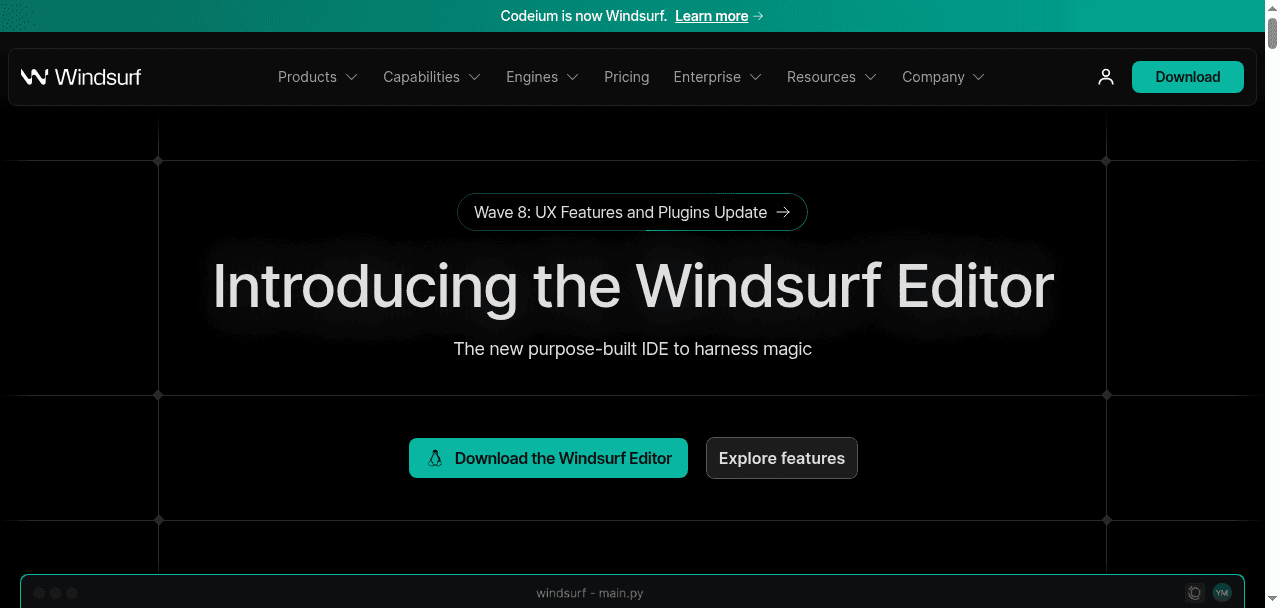
Task: Open the Engines dropdown menu
Action: click(x=542, y=77)
